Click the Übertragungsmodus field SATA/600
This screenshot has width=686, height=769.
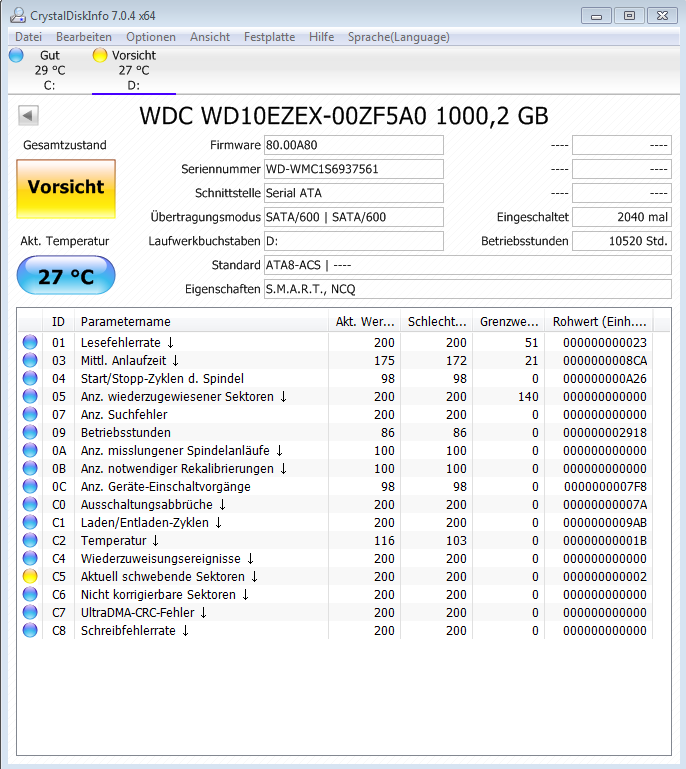pos(354,217)
